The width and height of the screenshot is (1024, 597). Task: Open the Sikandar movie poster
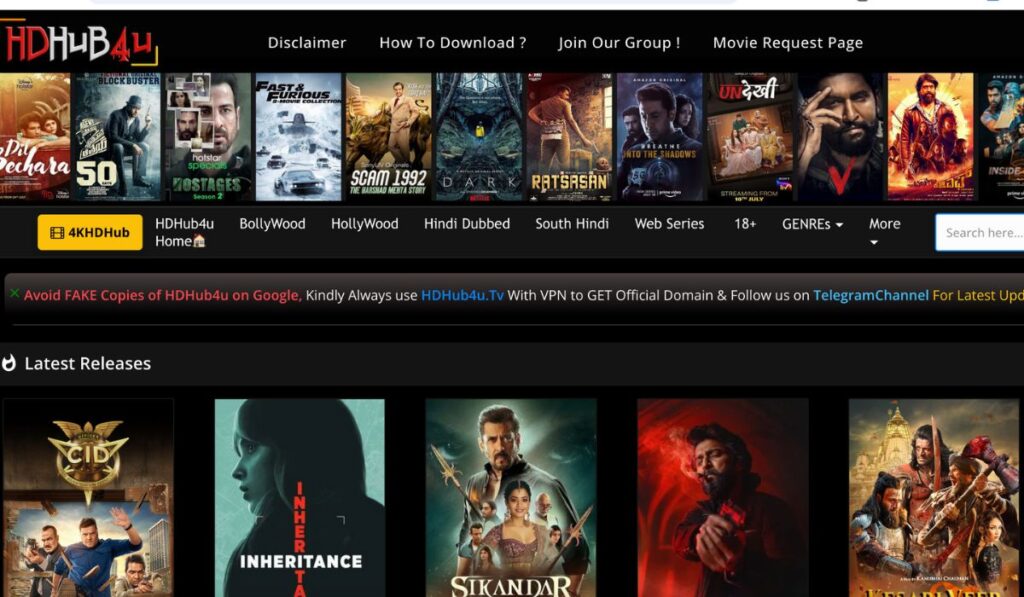click(x=511, y=498)
